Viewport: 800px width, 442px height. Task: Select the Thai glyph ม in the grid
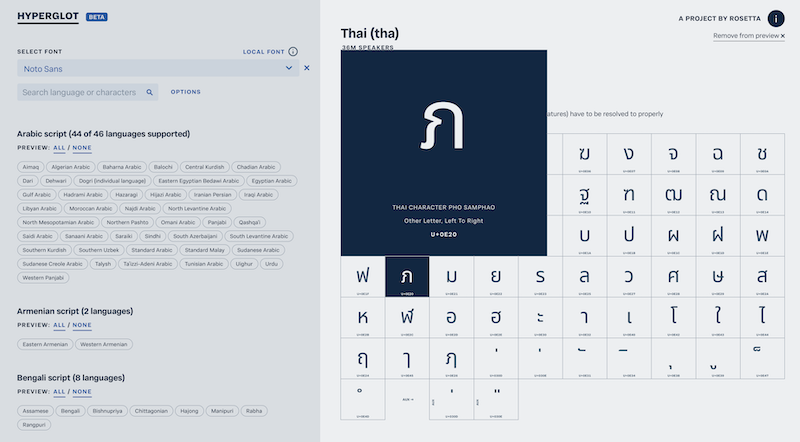(452, 277)
